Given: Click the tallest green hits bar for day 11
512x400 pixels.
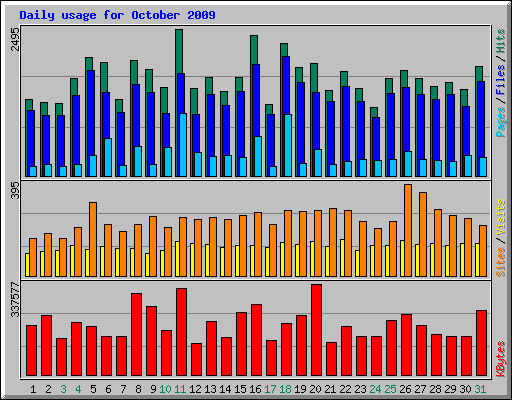Looking at the screenshot, I should [179, 51].
